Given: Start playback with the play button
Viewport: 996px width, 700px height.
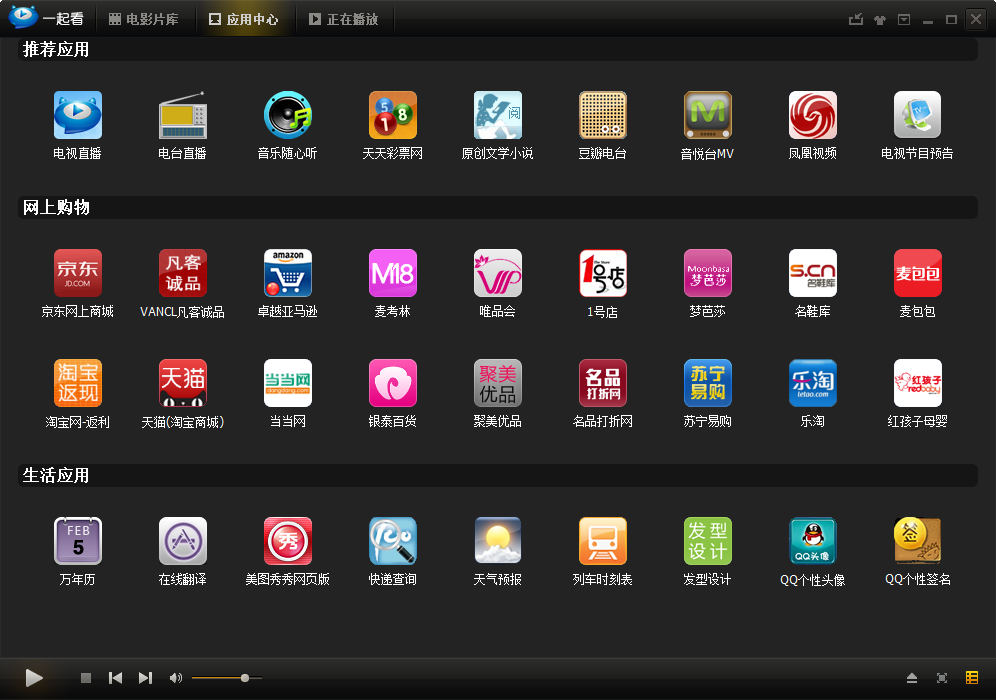Looking at the screenshot, I should [34, 678].
